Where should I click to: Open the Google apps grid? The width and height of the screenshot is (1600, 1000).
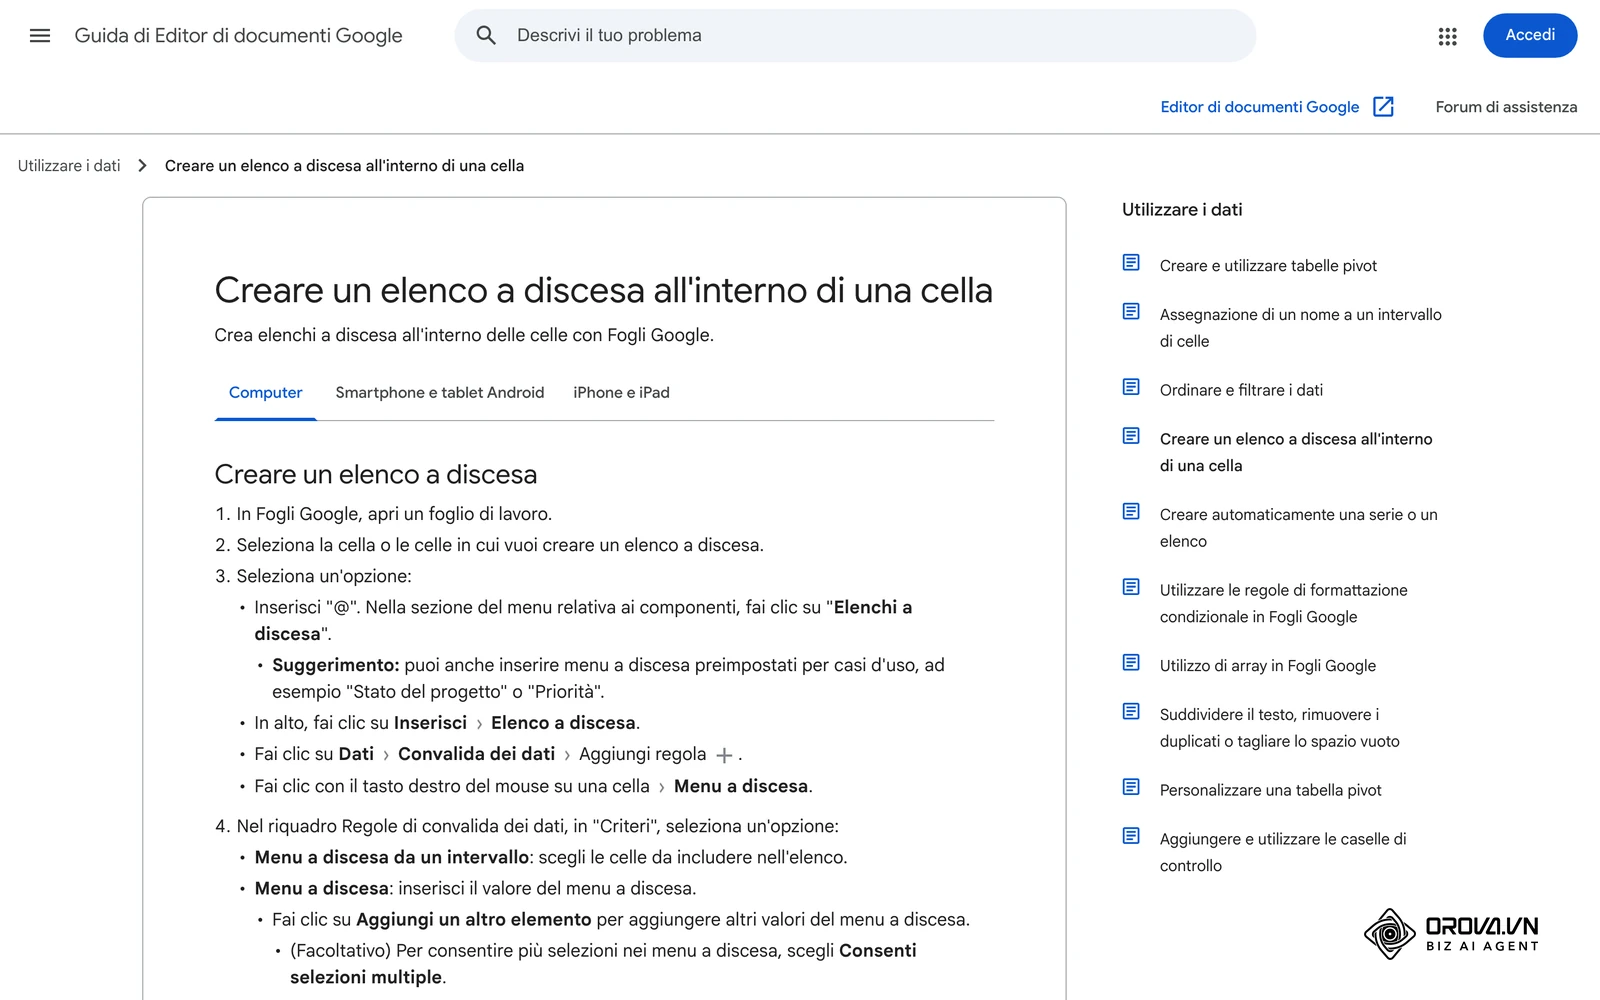click(1447, 36)
